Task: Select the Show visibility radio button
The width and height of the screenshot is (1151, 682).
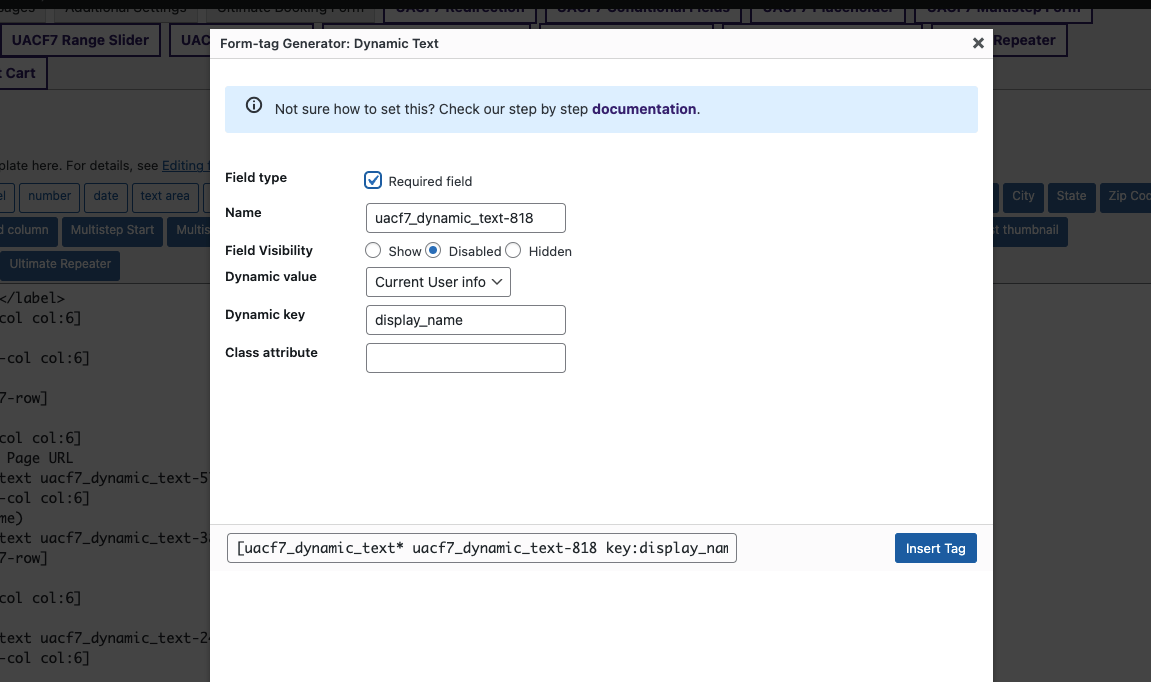Action: (x=373, y=250)
